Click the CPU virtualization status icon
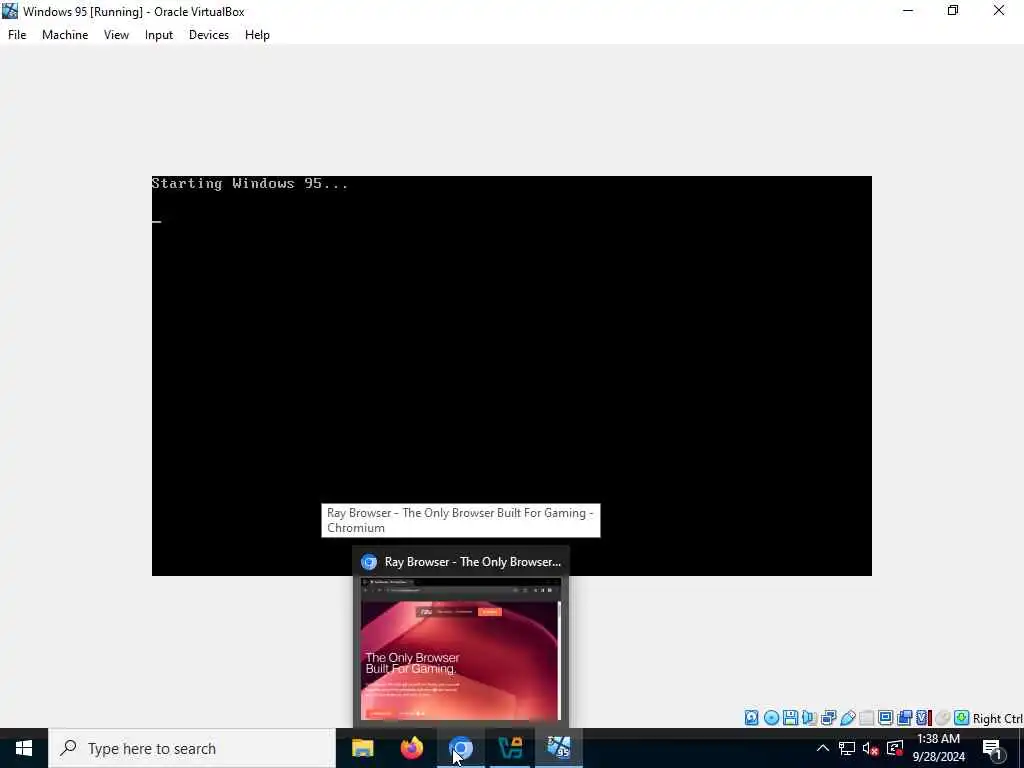This screenshot has height=768, width=1024. tap(923, 718)
